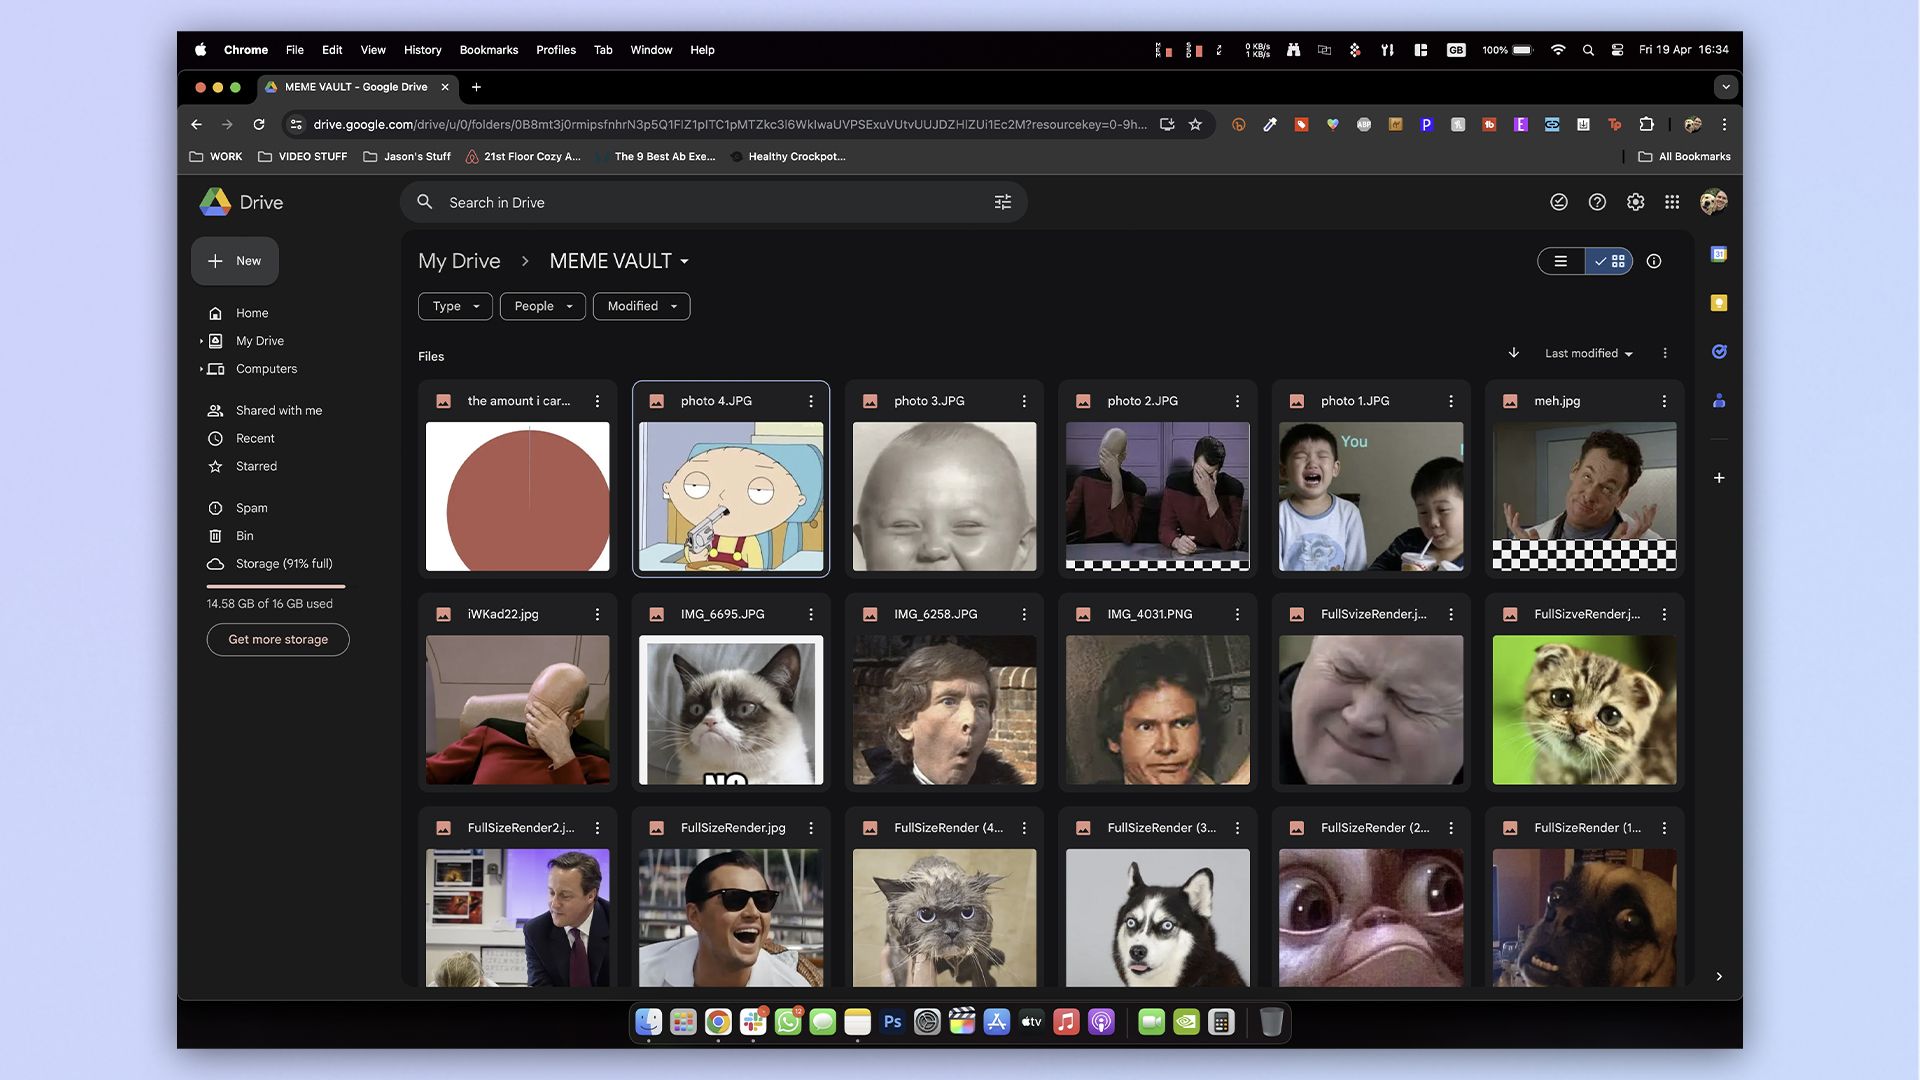The image size is (1920, 1080).
Task: Switch to list view layout
Action: [x=1561, y=261]
